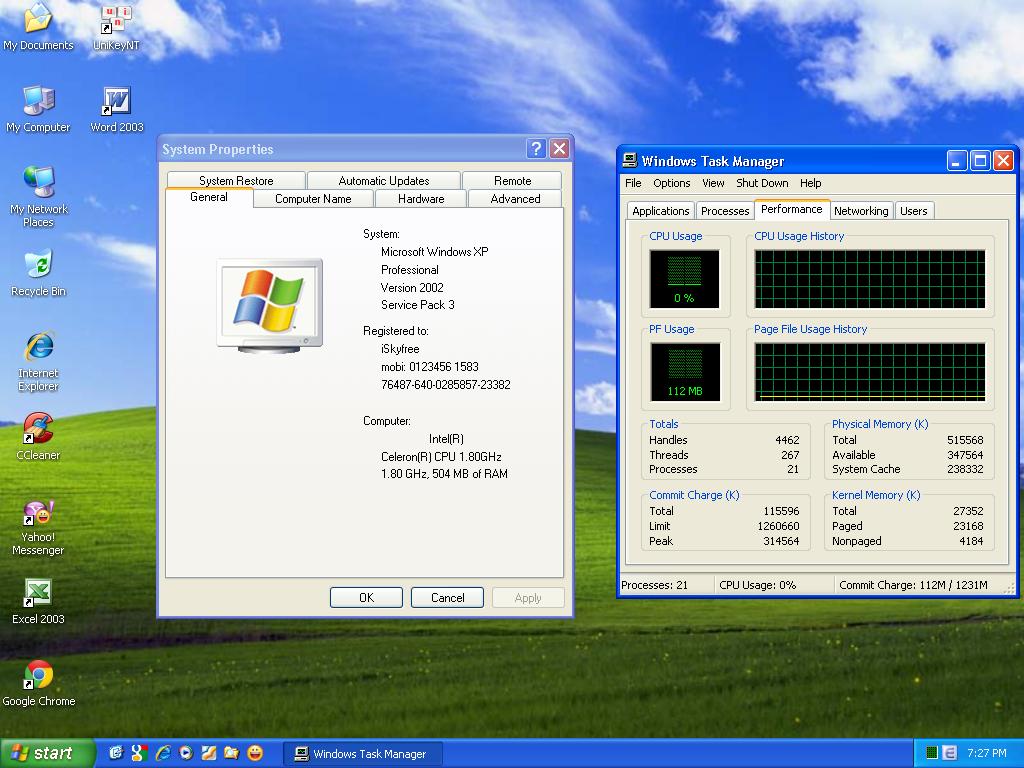Click the System Properties help question button

[536, 149]
